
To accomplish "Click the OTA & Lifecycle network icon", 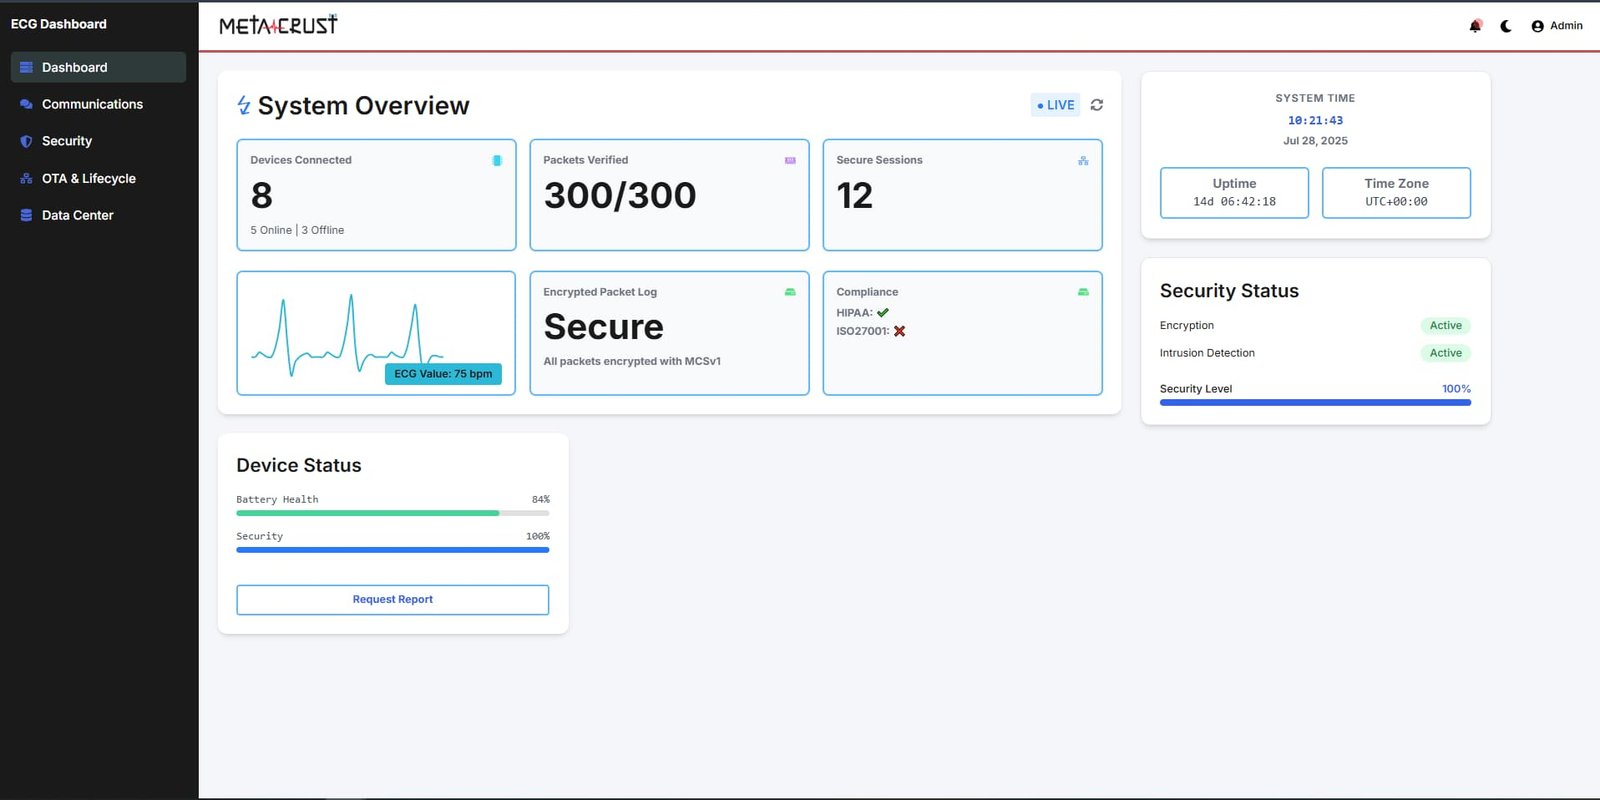I will click(x=27, y=178).
